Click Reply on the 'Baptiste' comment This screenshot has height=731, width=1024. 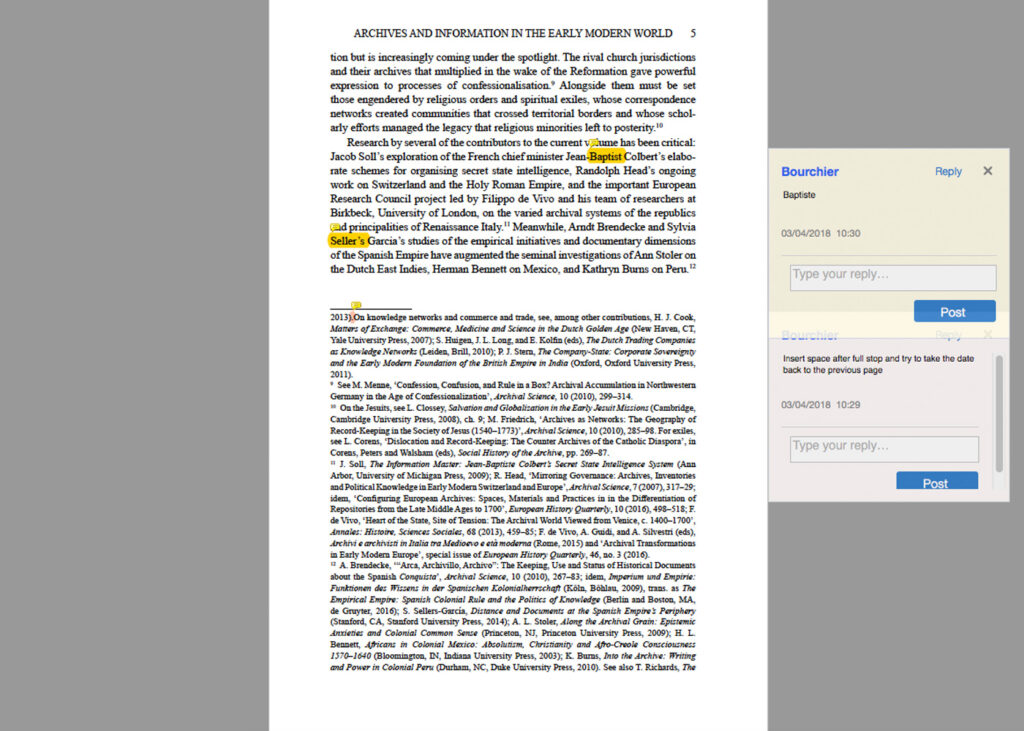[948, 171]
